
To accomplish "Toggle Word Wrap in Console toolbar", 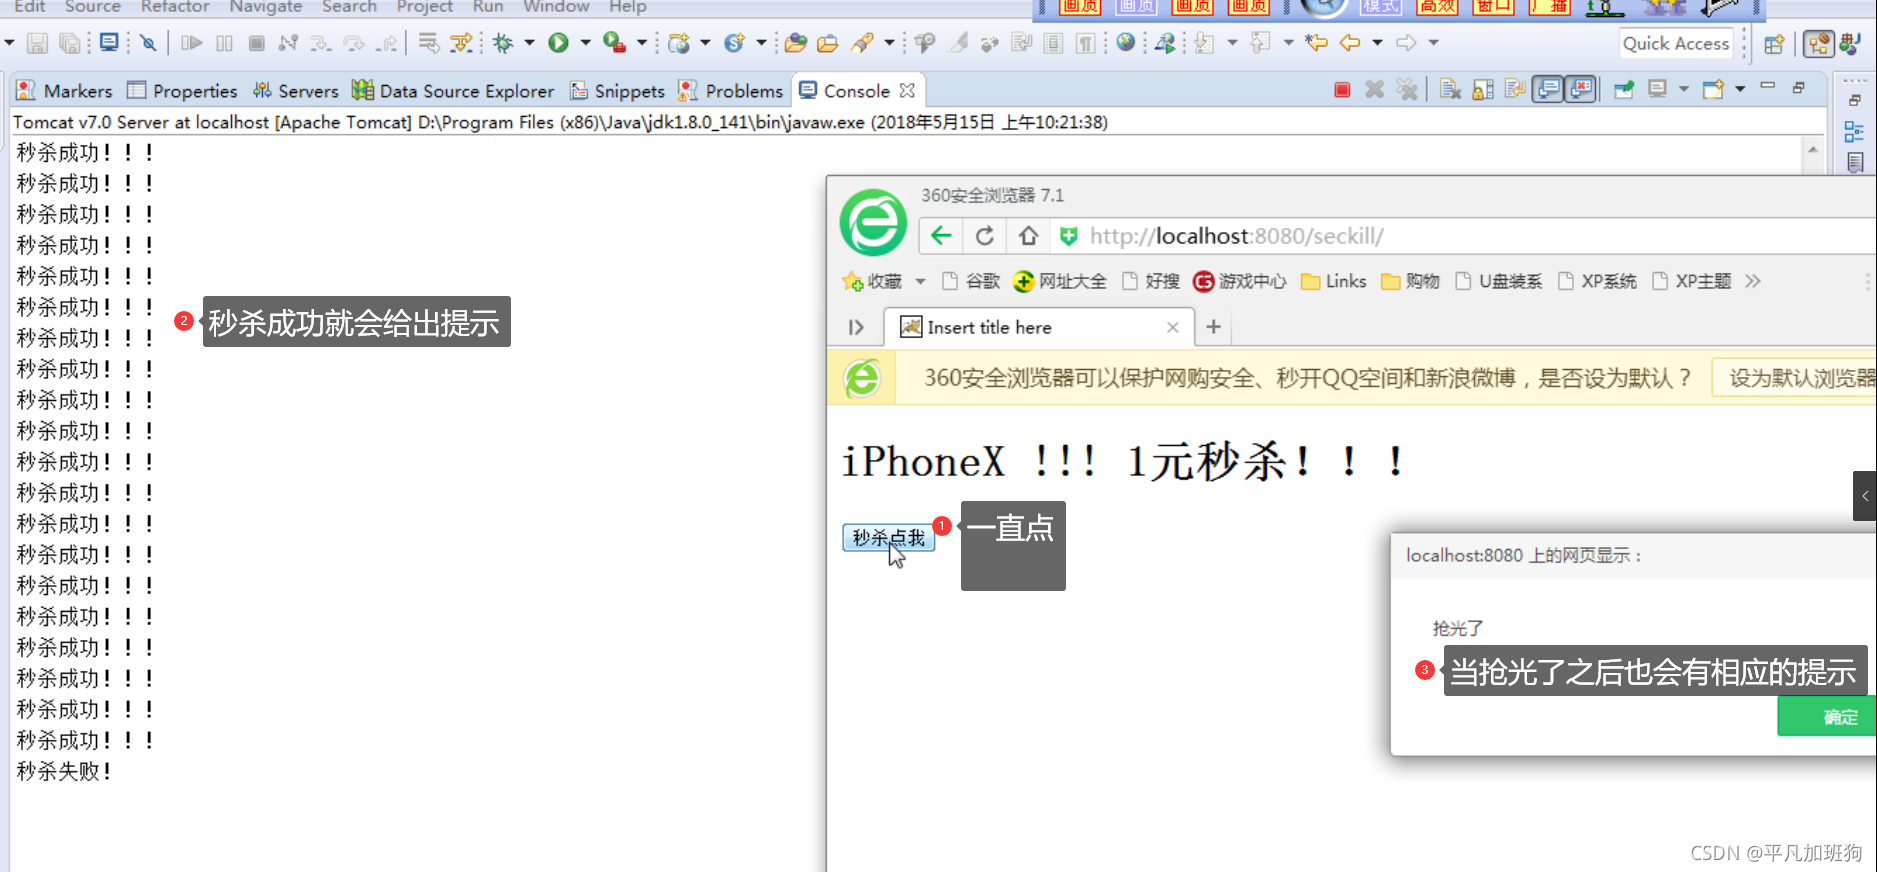I will click(x=1515, y=90).
